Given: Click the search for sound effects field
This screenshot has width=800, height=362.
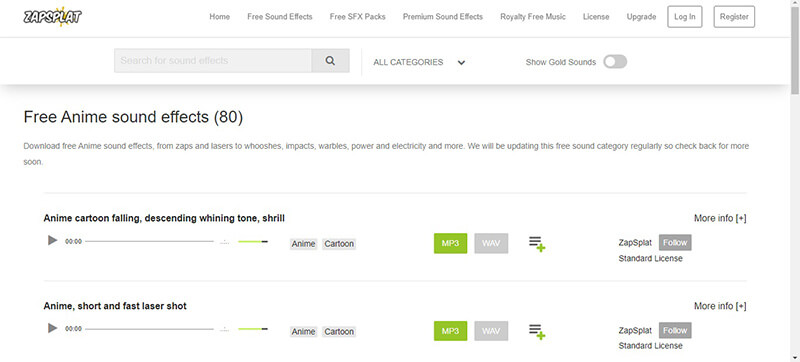Looking at the screenshot, I should 213,61.
